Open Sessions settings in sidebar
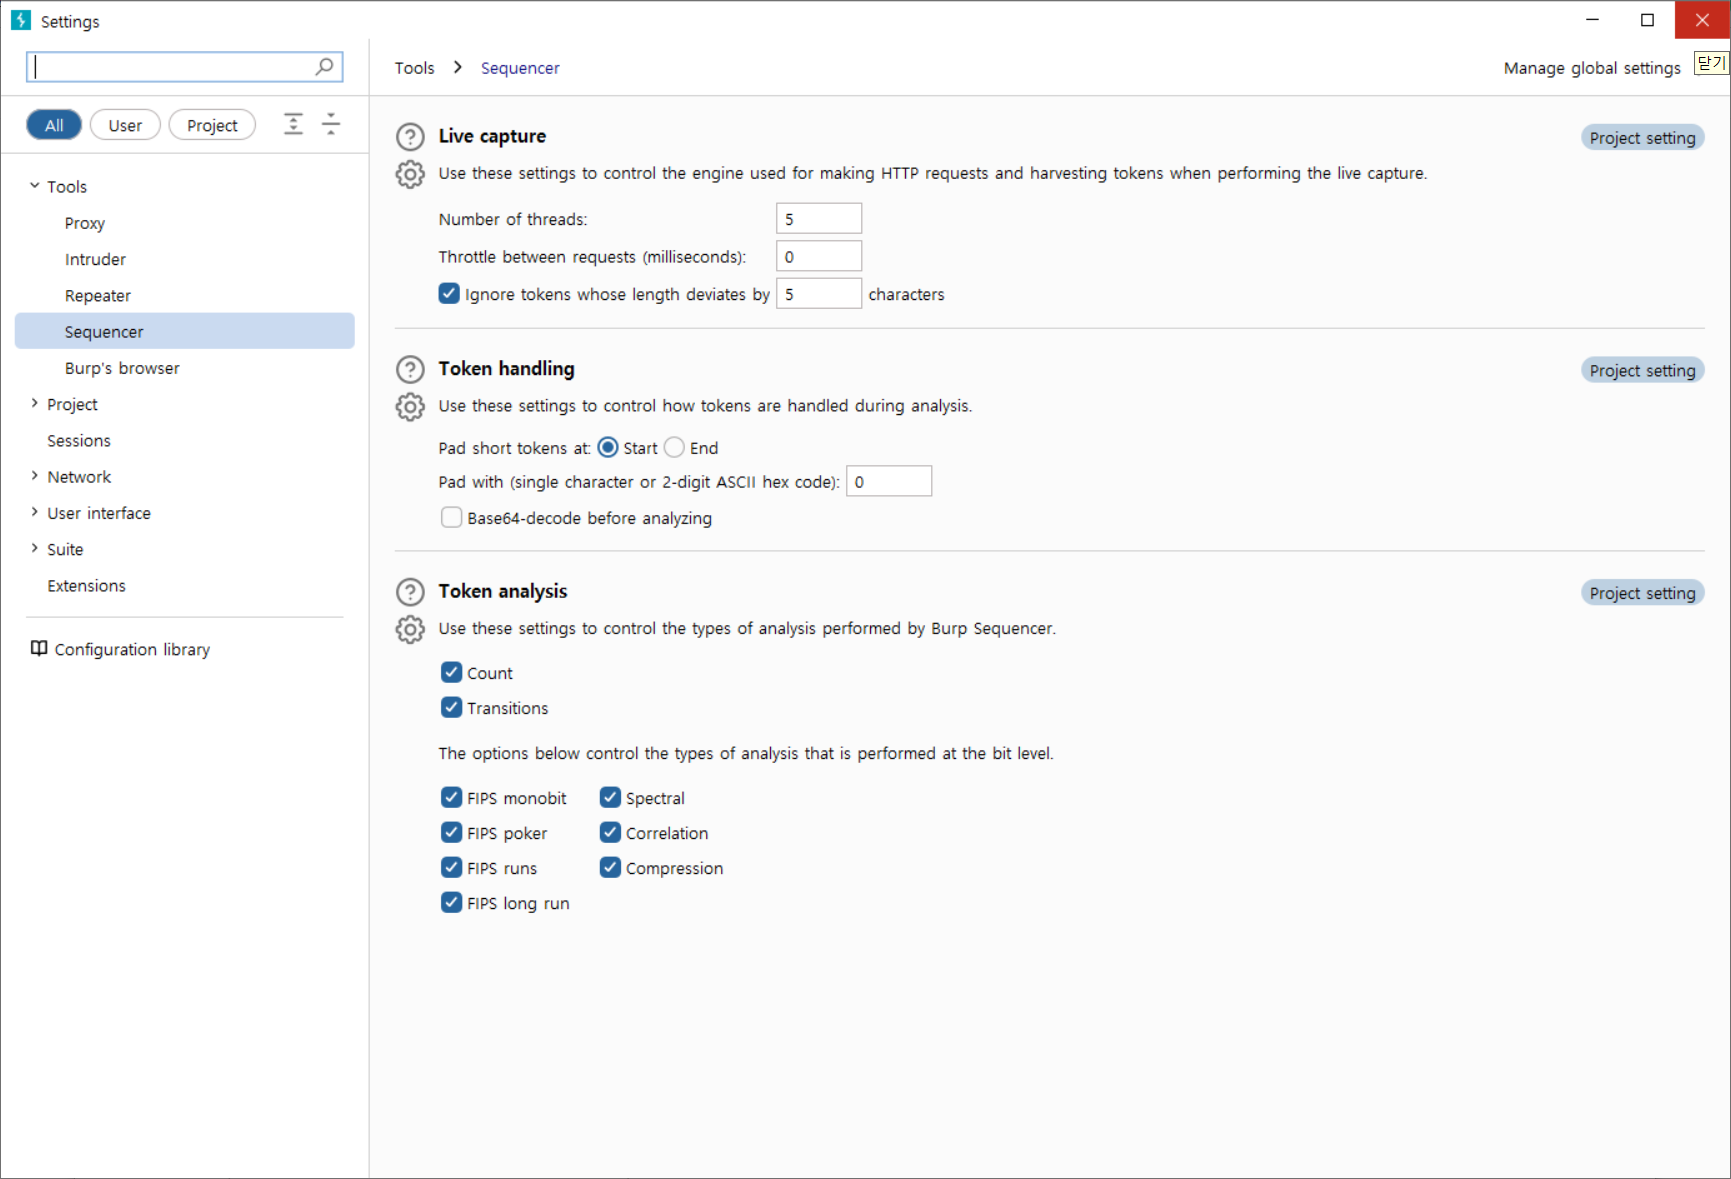Viewport: 1731px width, 1179px height. point(79,440)
